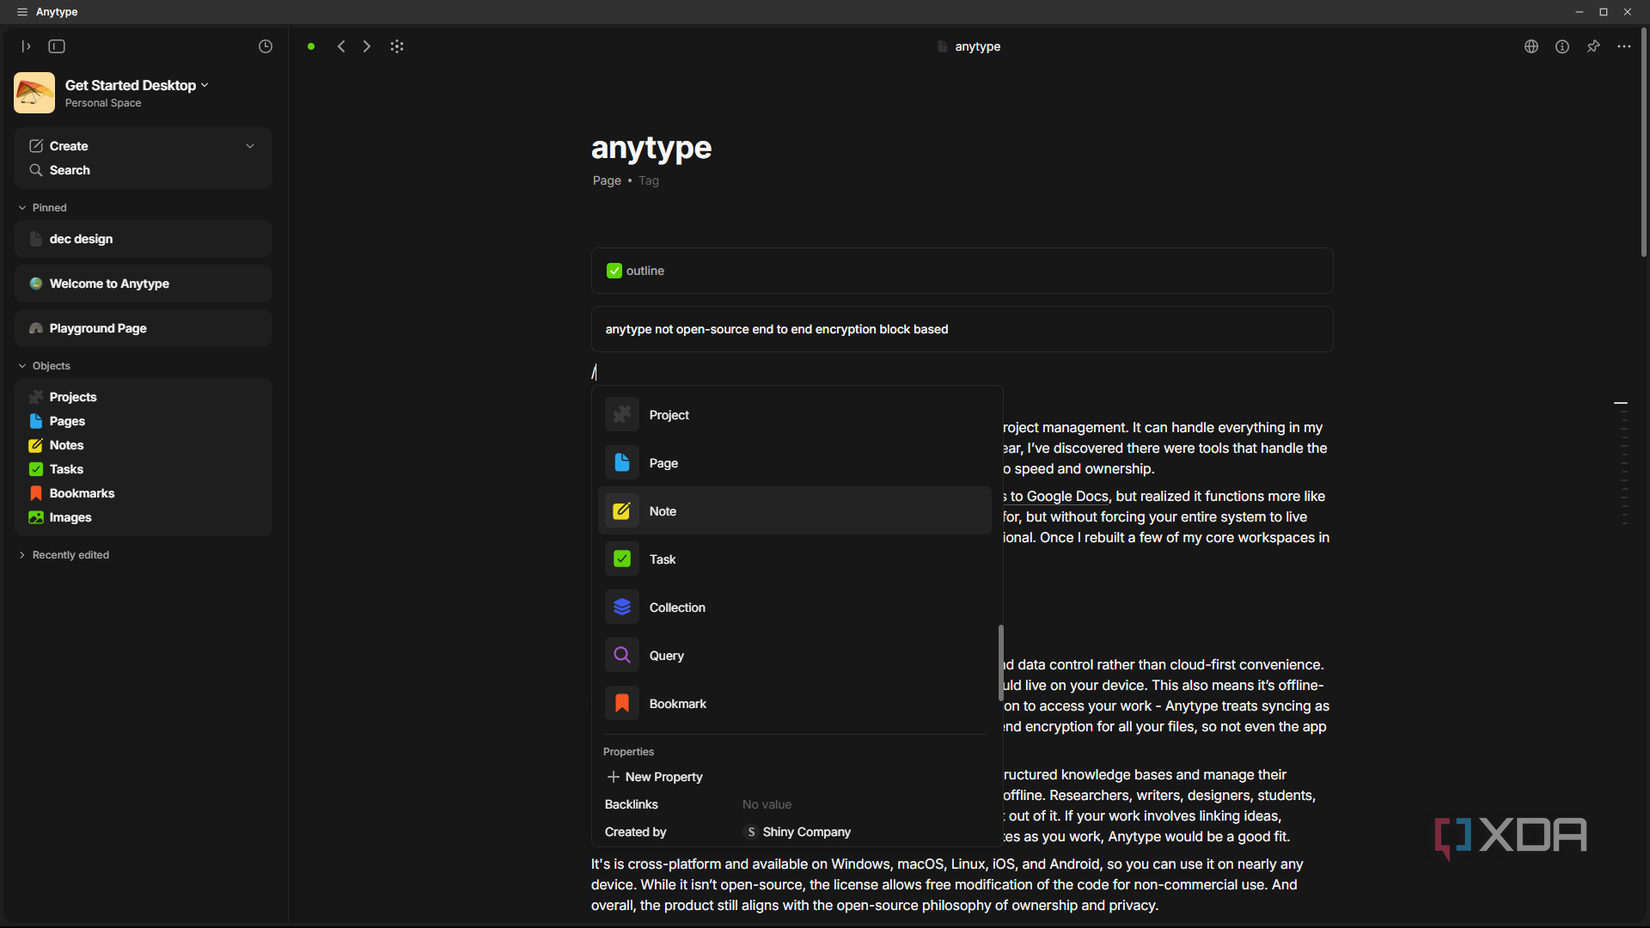
Task: Collapse sidebar with the arrow icon
Action: tap(26, 46)
